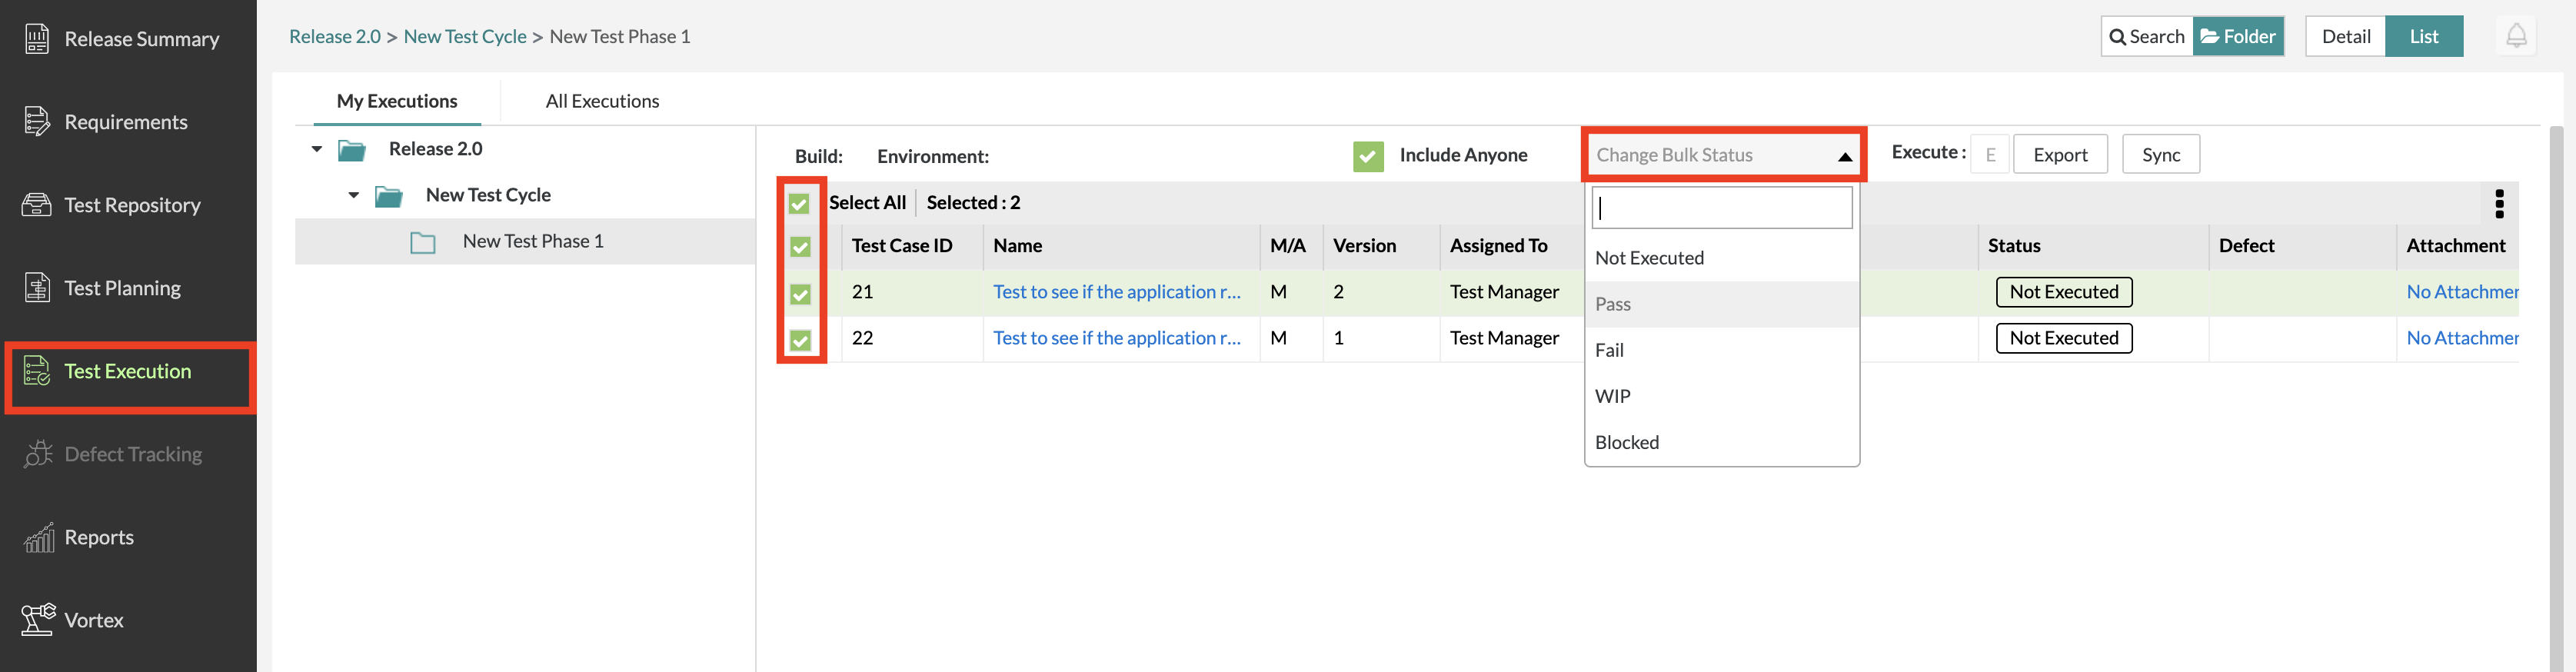Collapse the New Test Cycle tree node

tap(354, 195)
